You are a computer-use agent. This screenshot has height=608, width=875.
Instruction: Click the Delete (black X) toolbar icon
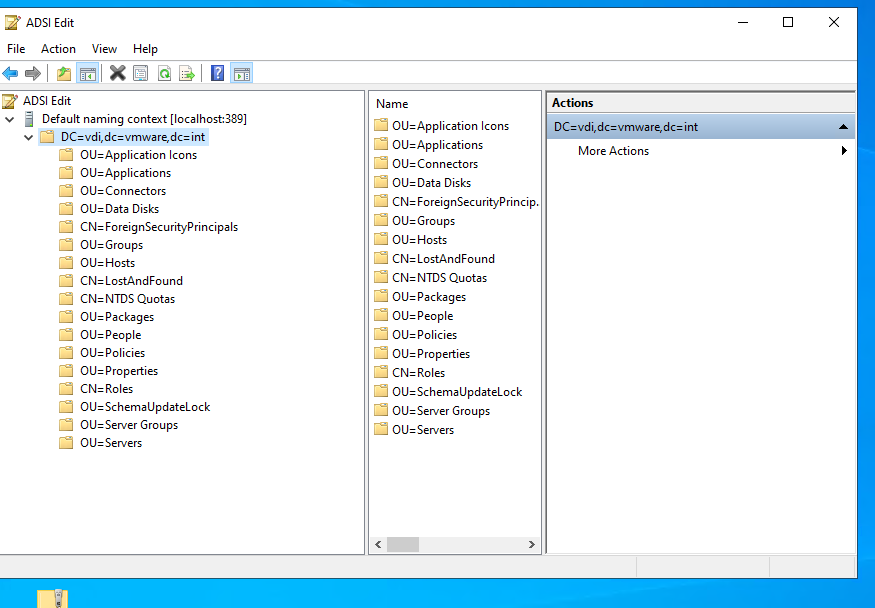point(117,73)
